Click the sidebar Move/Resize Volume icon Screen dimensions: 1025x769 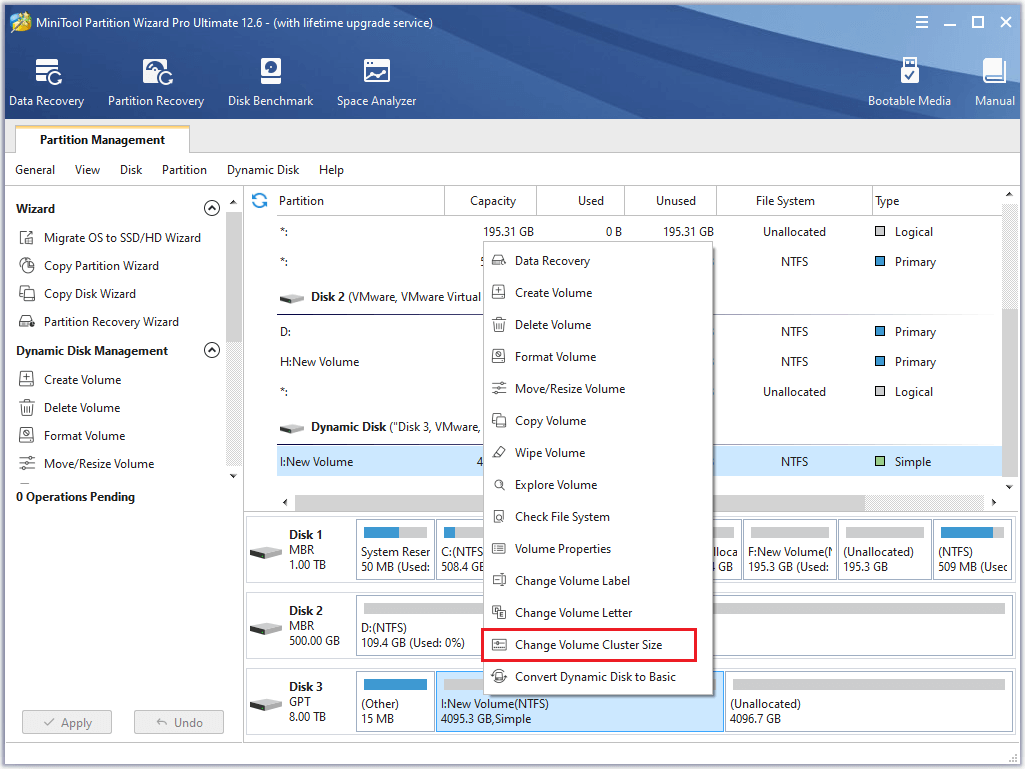[x=27, y=464]
